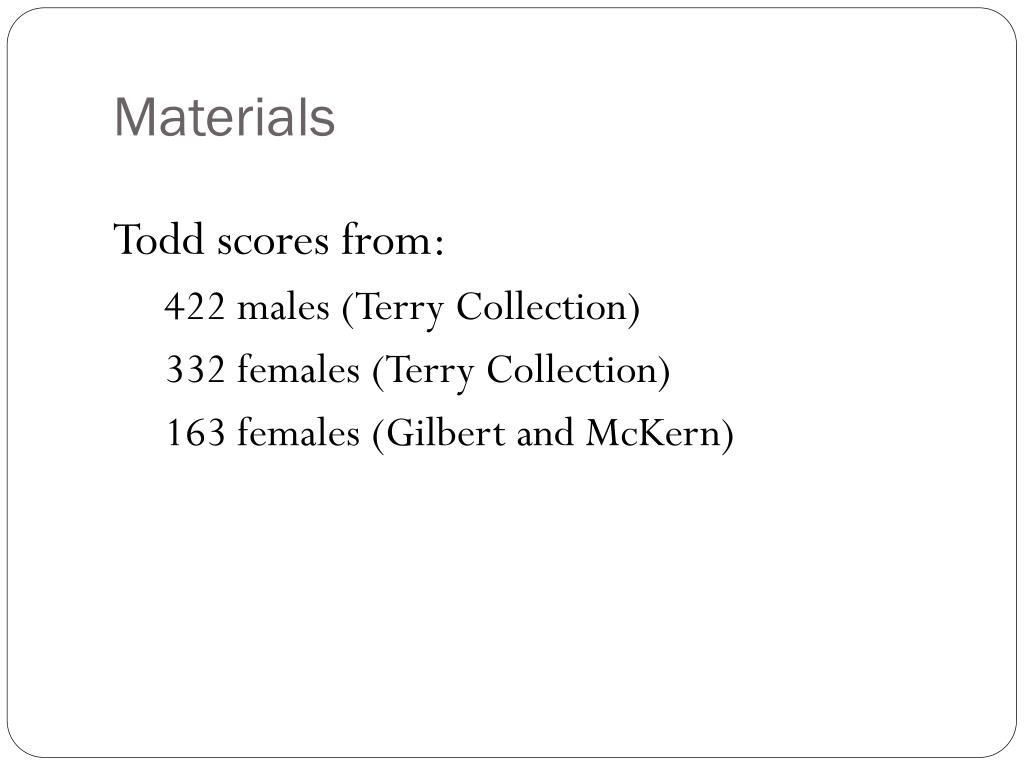This screenshot has width=1024, height=768.
Task: Click '(Terry' in the 332 females line
Action: pyautogui.click(x=423, y=372)
